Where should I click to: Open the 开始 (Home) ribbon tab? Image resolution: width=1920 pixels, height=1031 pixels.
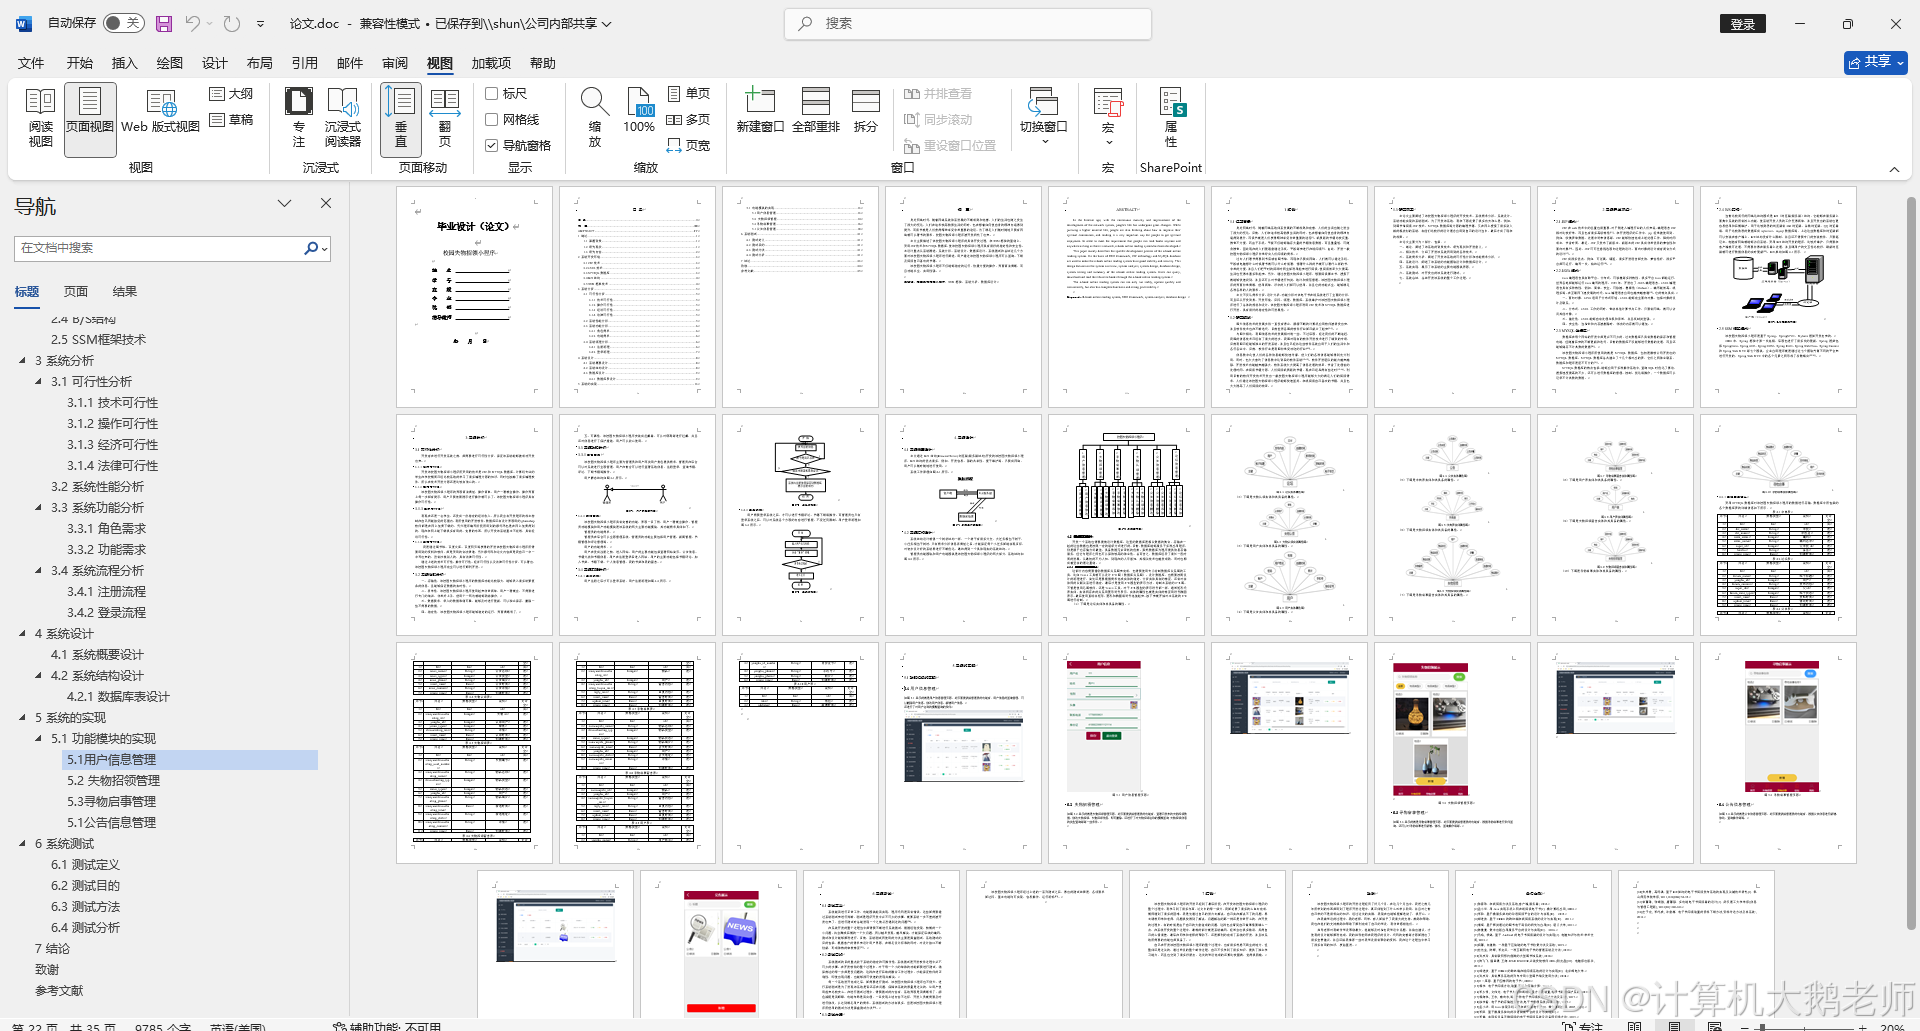coord(80,63)
